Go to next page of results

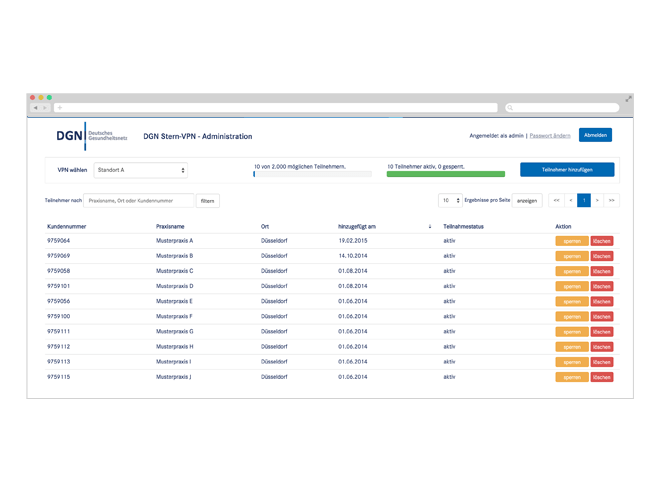[x=597, y=200]
